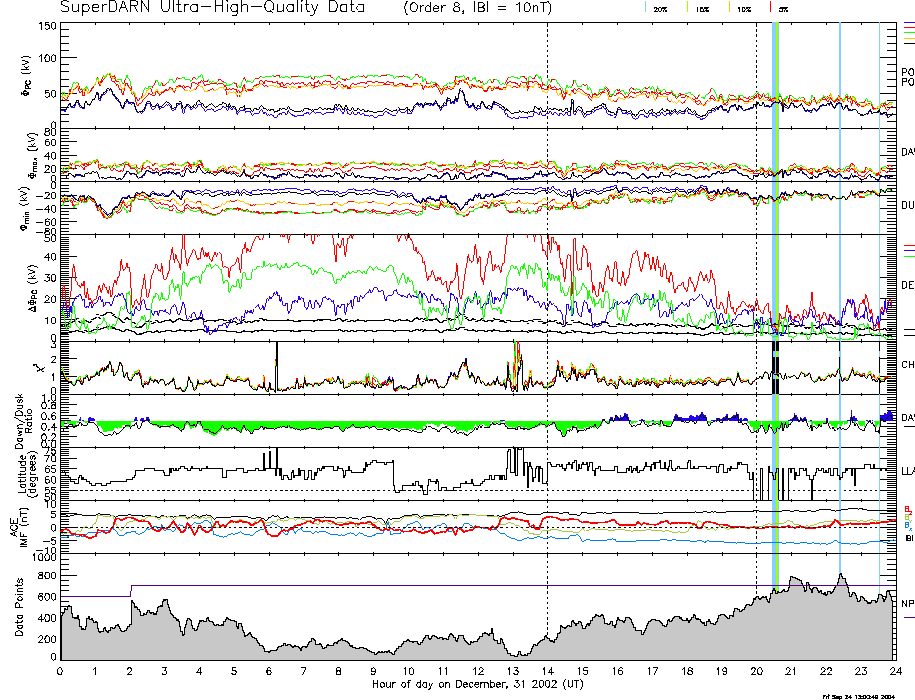
Task: Click the 20% legend label at top
Action: coord(660,8)
